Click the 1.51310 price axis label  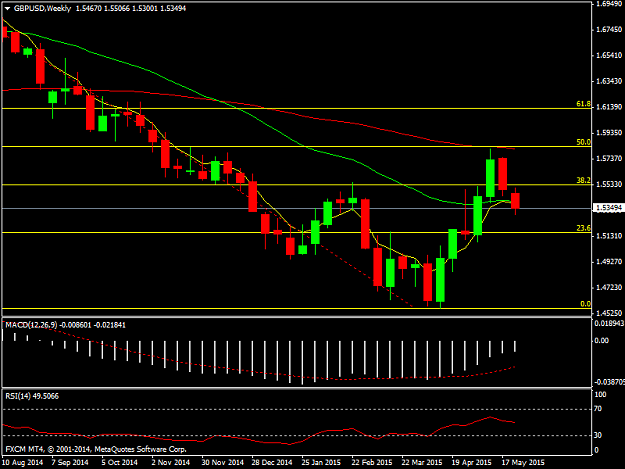[x=609, y=235]
